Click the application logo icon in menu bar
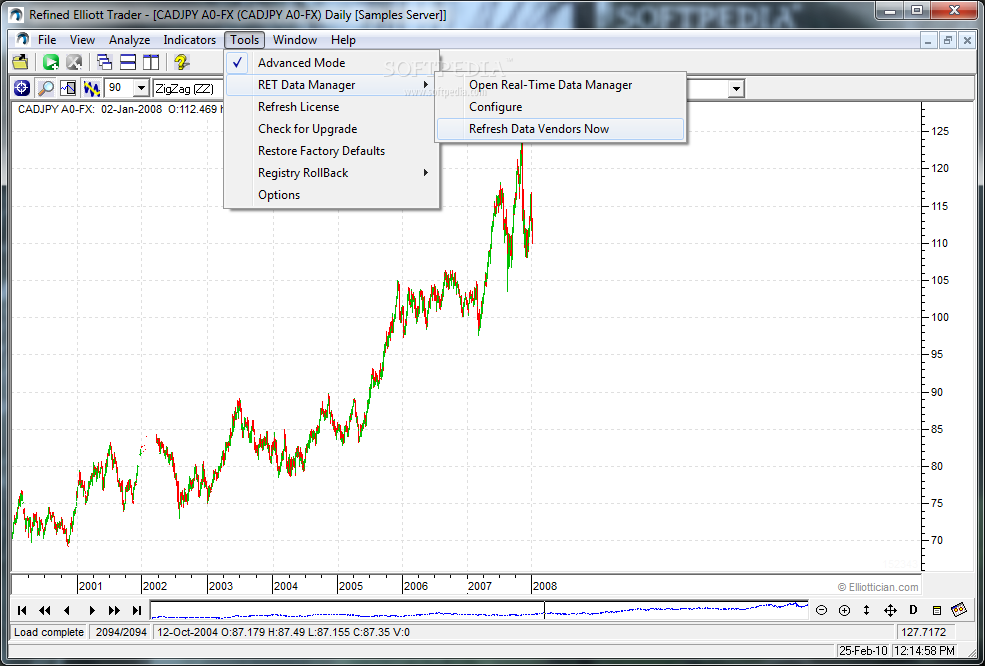 pyautogui.click(x=23, y=40)
